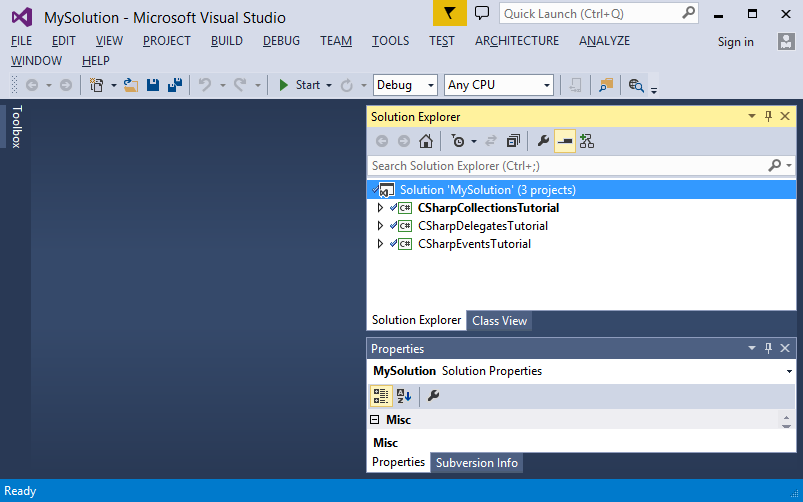The width and height of the screenshot is (803, 502).
Task: Click the Start debugging button
Action: point(300,85)
